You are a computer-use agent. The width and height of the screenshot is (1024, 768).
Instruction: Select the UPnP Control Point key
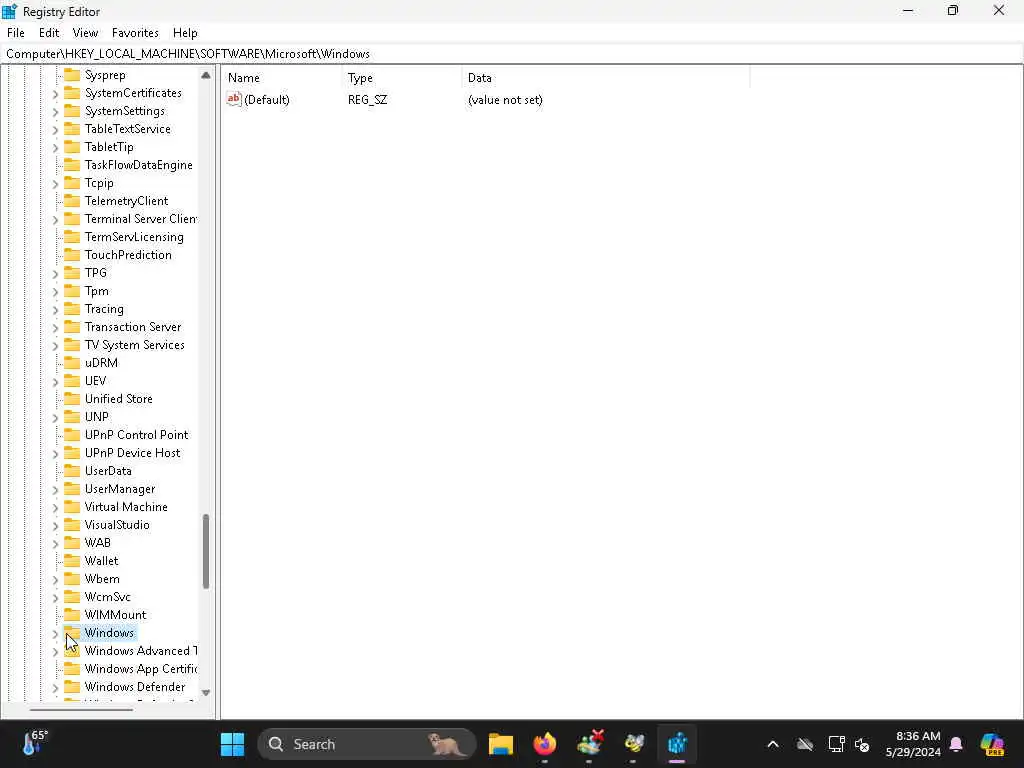(x=136, y=435)
